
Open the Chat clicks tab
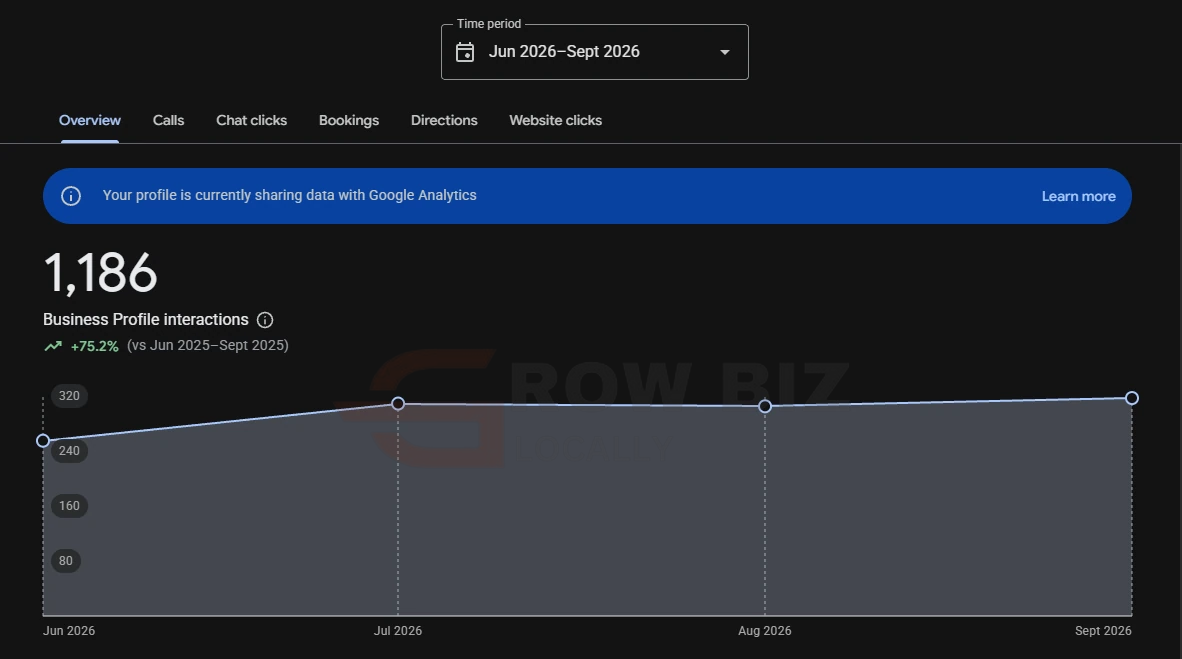click(x=252, y=121)
